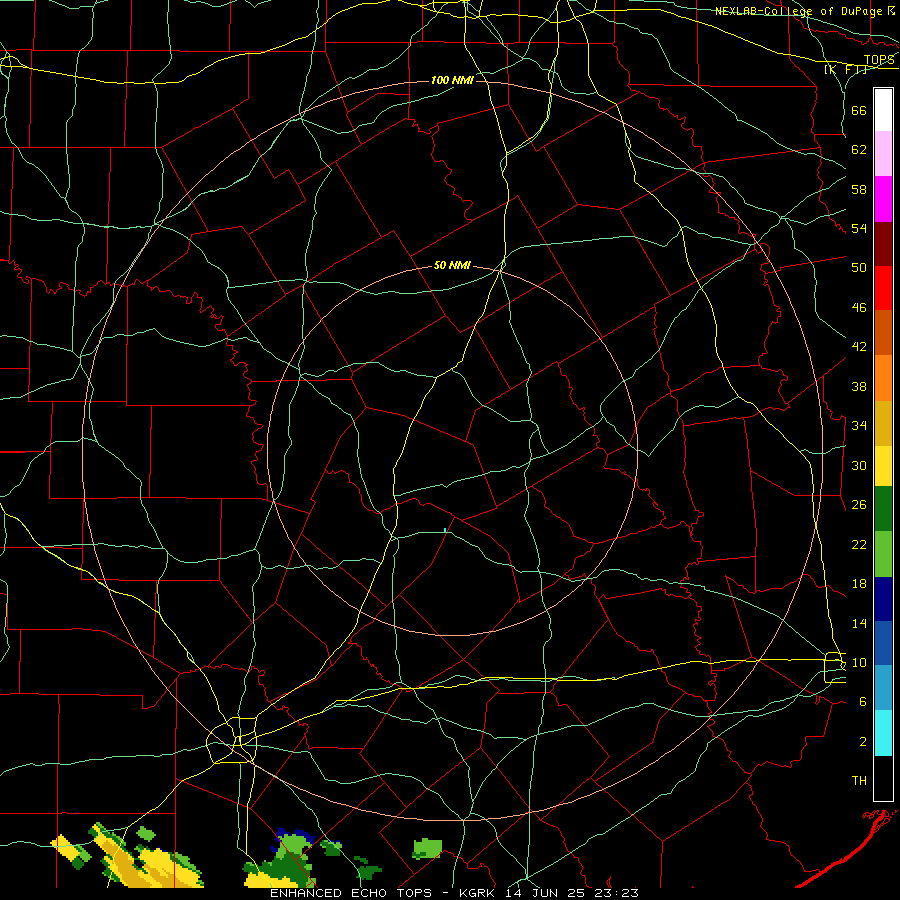Choose the navy blue legend swatch
The image size is (900, 900).
(883, 599)
